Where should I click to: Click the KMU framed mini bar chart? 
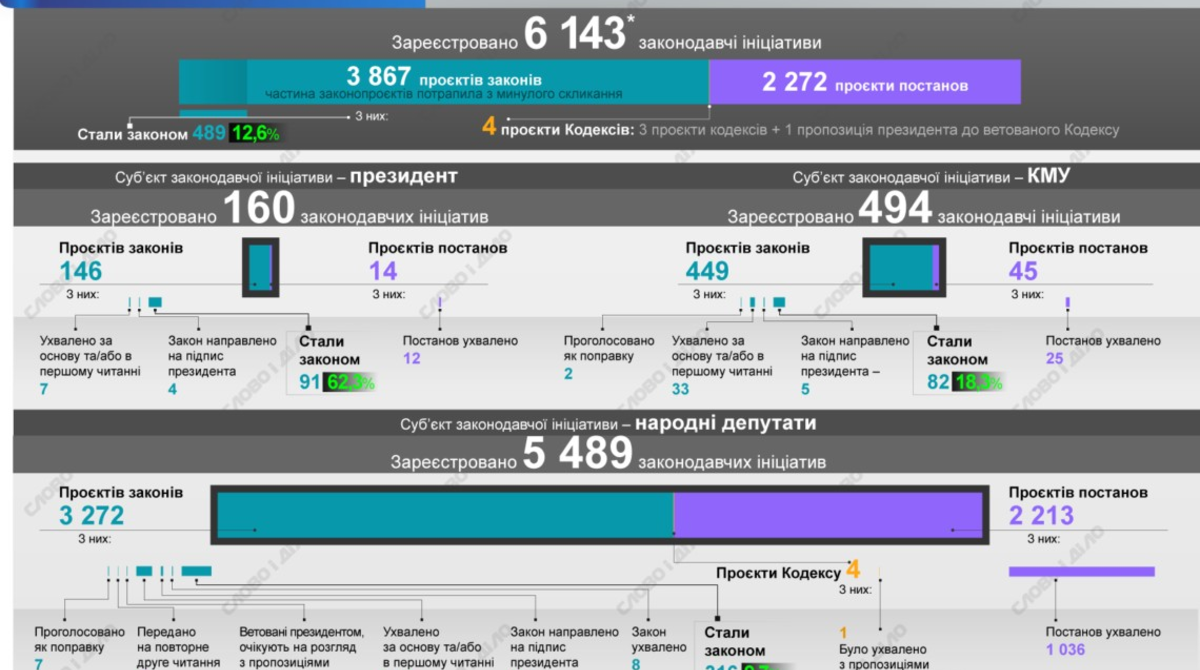[902, 267]
